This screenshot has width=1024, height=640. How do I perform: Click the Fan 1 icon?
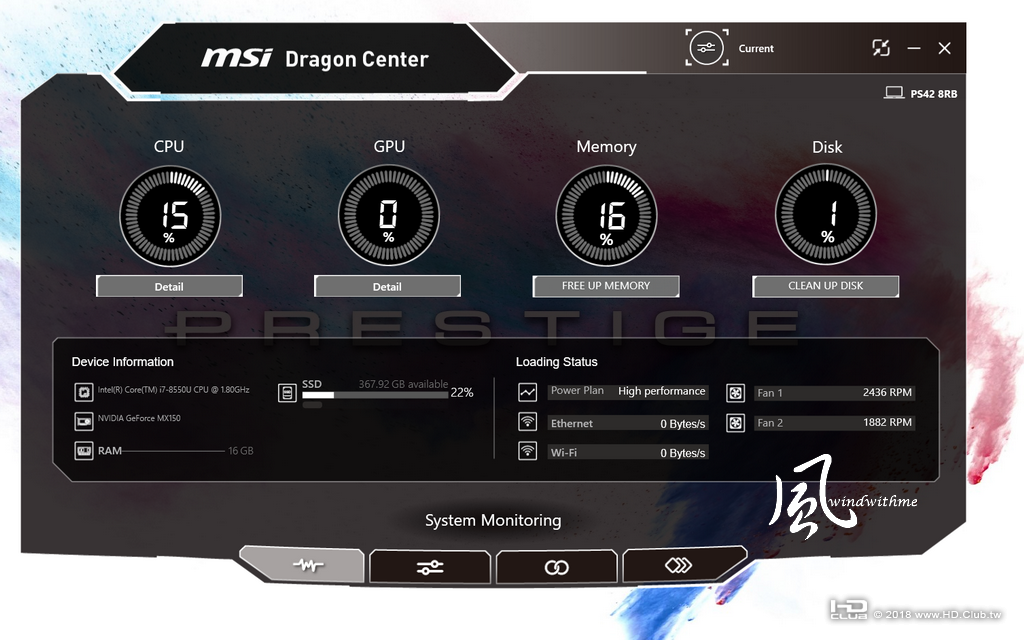point(736,392)
